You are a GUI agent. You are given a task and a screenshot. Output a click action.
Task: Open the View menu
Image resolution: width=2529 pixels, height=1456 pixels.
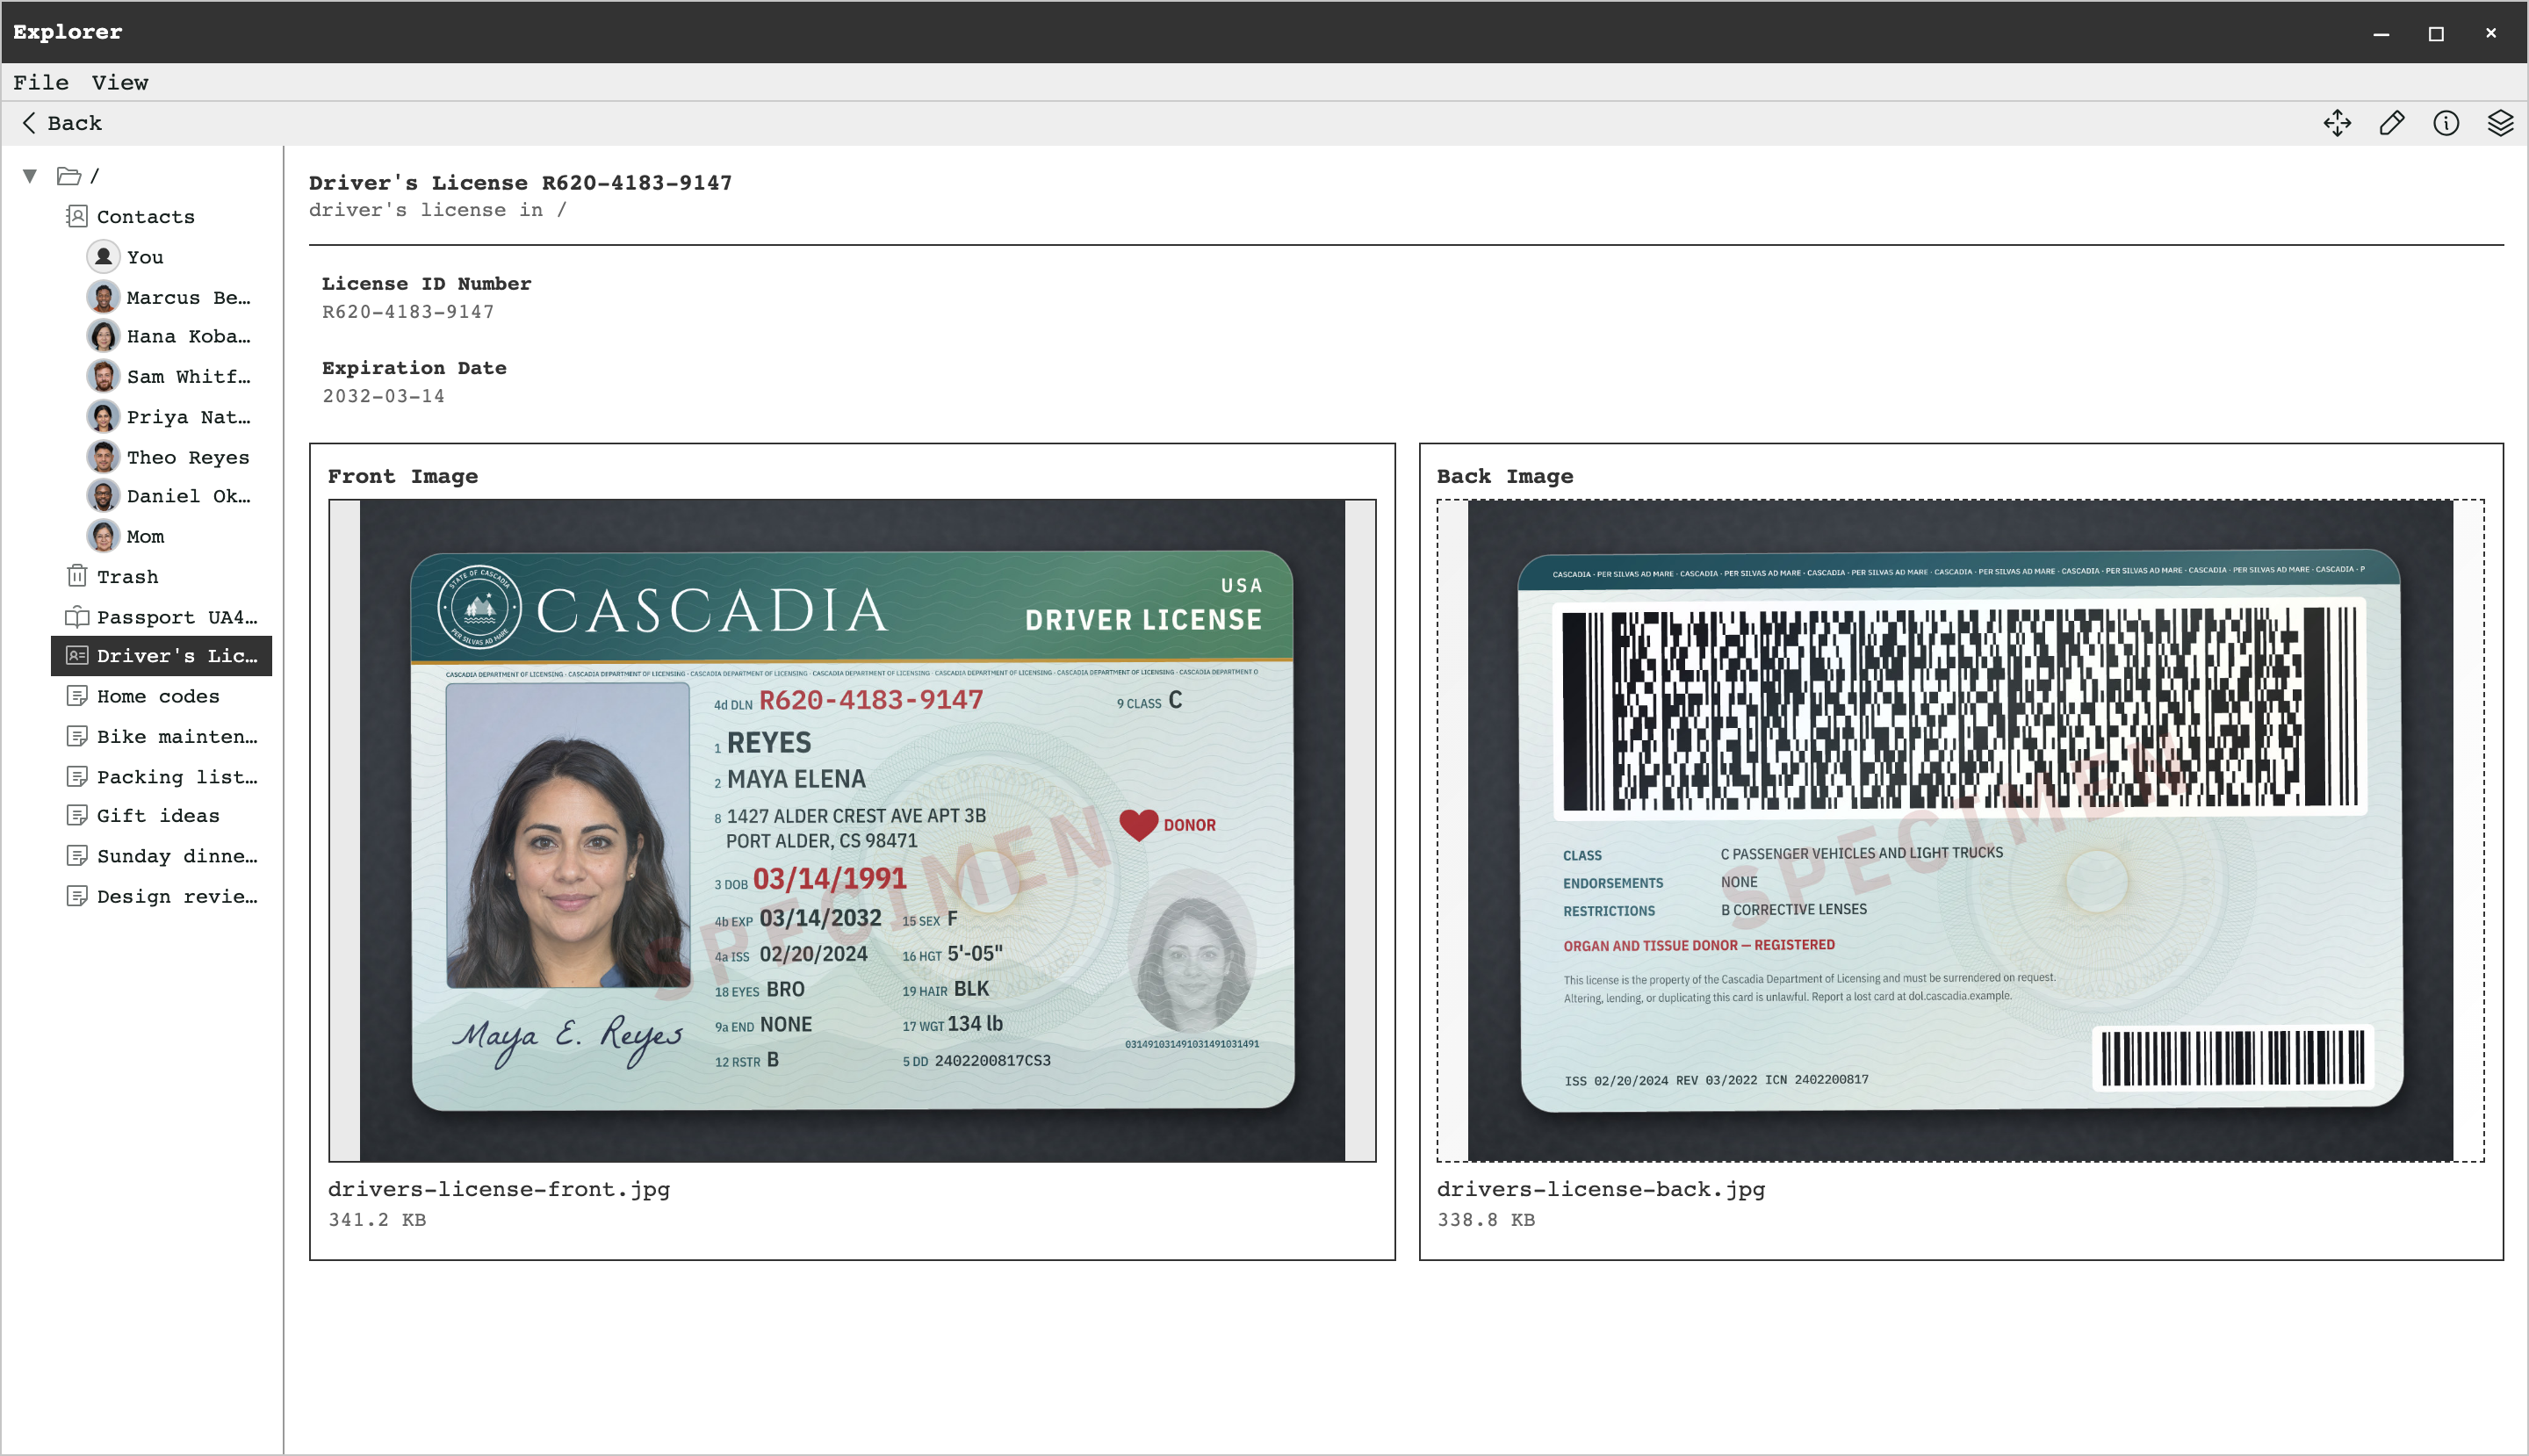(120, 82)
